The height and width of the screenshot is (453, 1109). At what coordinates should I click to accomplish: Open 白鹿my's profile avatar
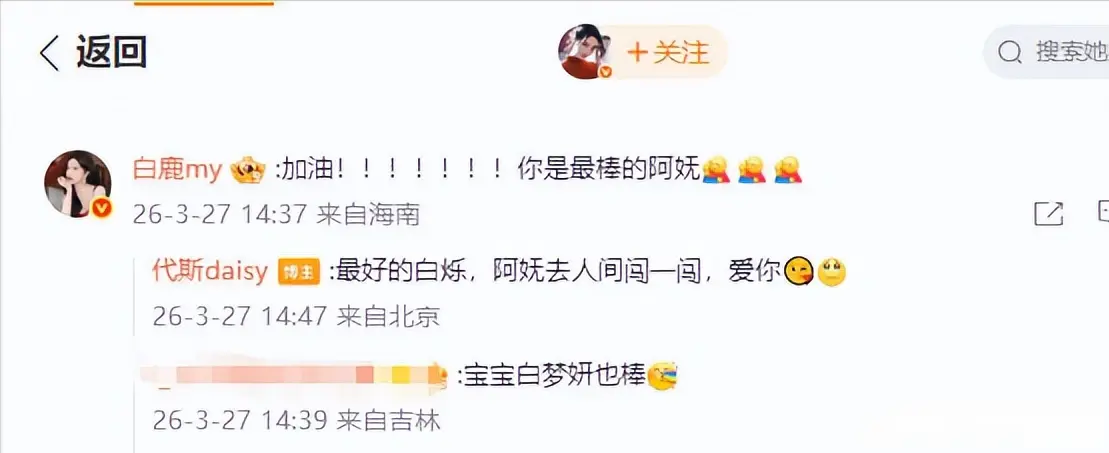[78, 184]
